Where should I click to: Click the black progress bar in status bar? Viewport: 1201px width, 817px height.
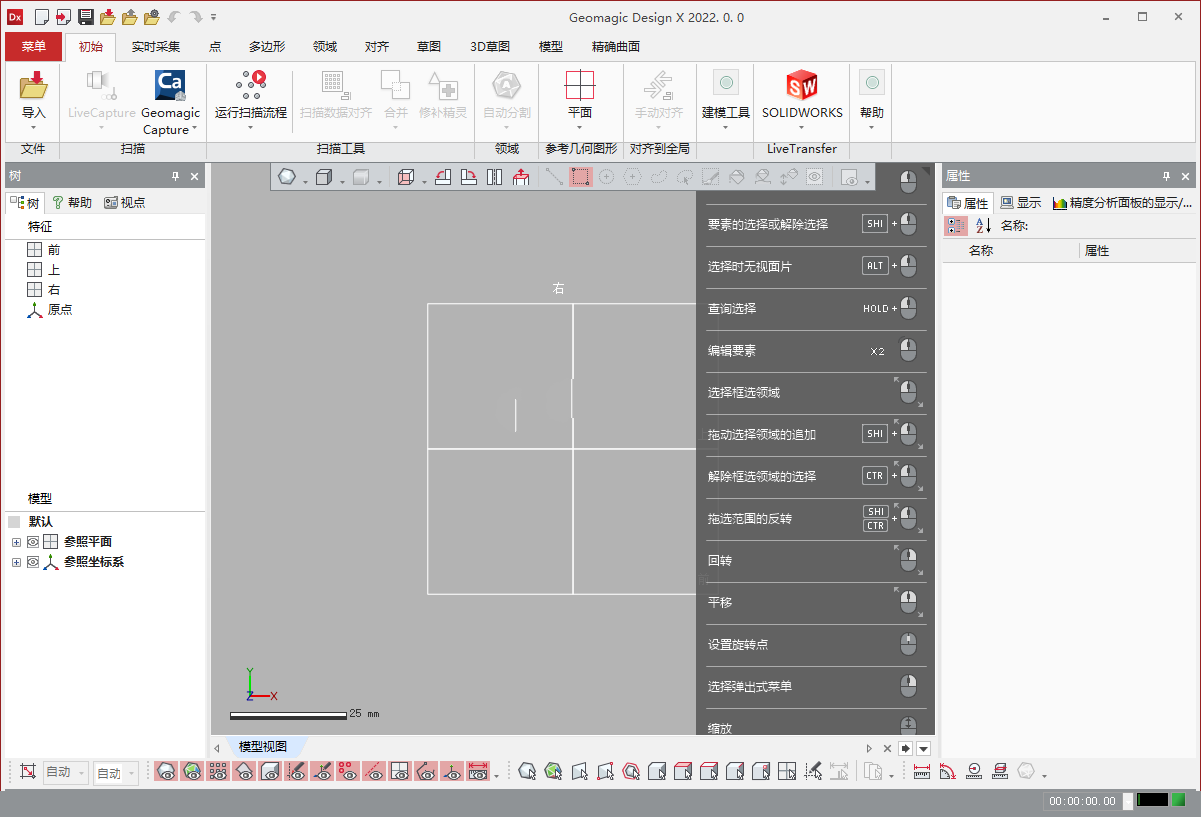[1152, 800]
